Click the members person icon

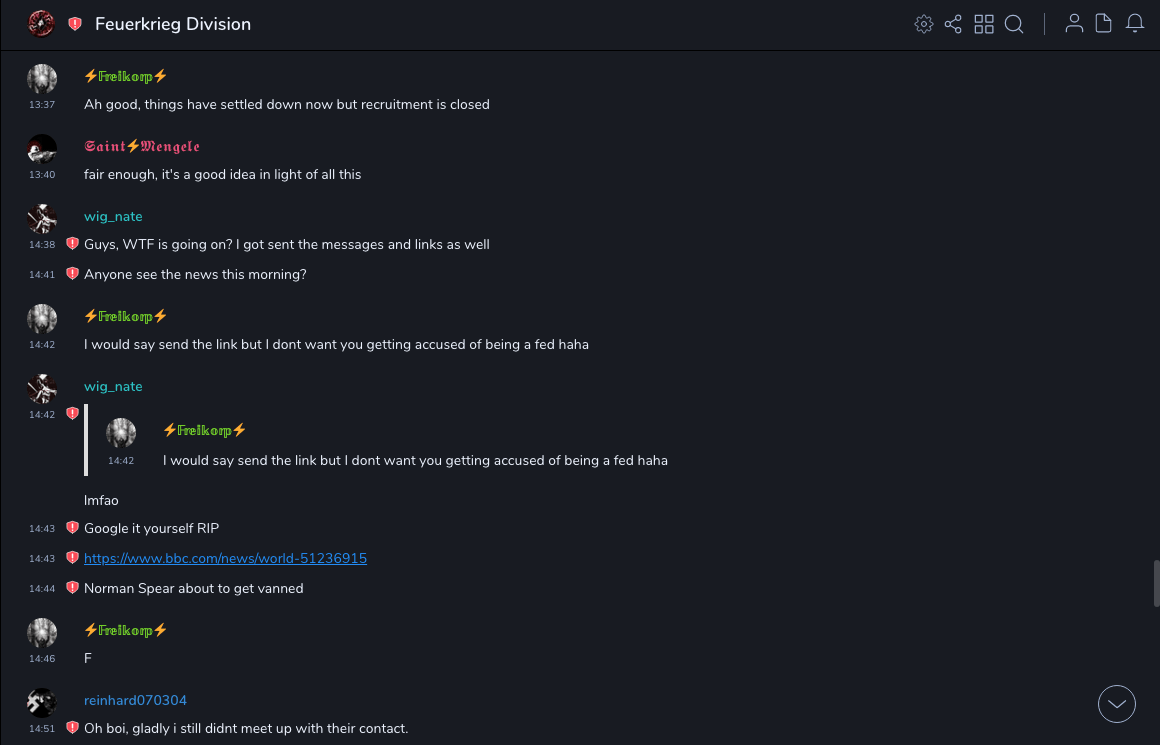1074,24
